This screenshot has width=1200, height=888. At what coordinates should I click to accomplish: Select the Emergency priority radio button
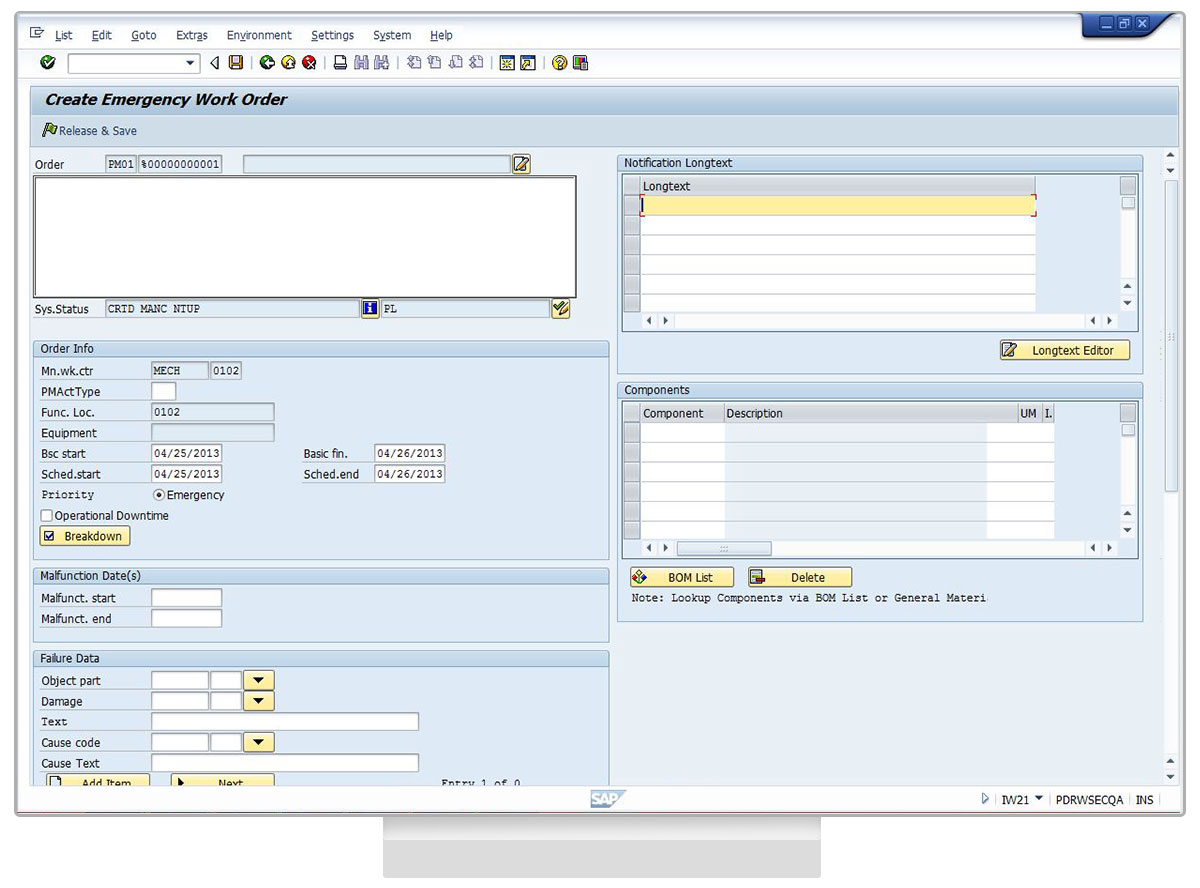pyautogui.click(x=158, y=495)
